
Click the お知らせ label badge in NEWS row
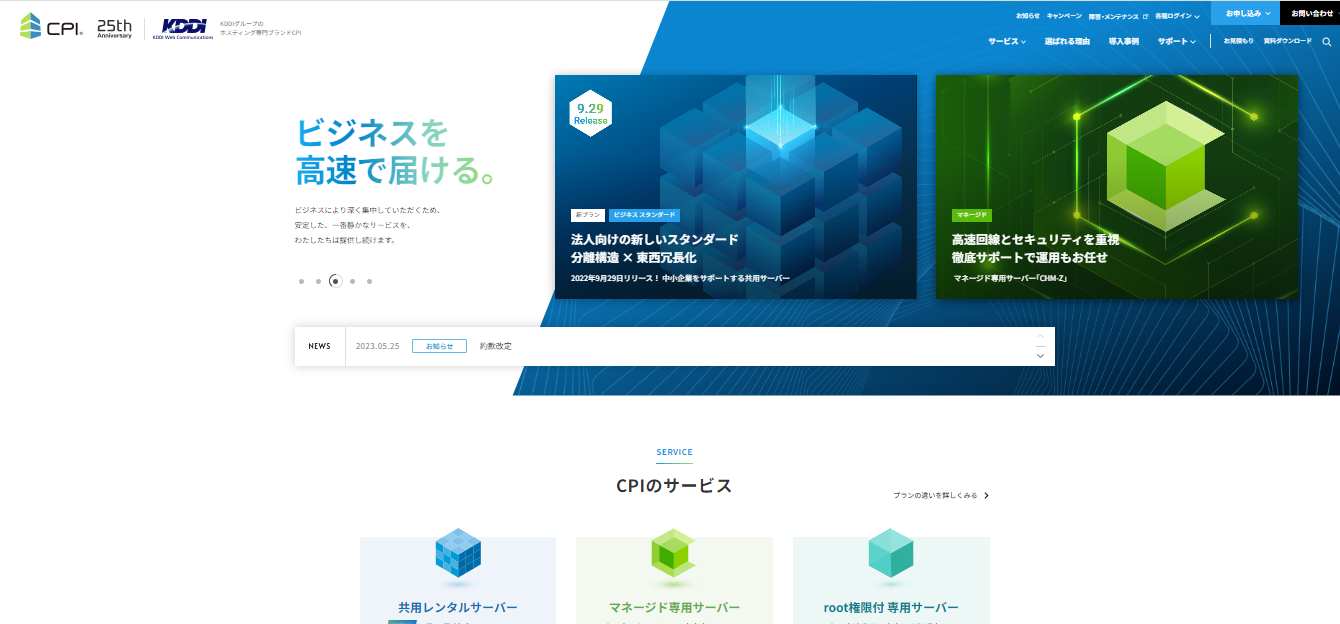point(438,344)
